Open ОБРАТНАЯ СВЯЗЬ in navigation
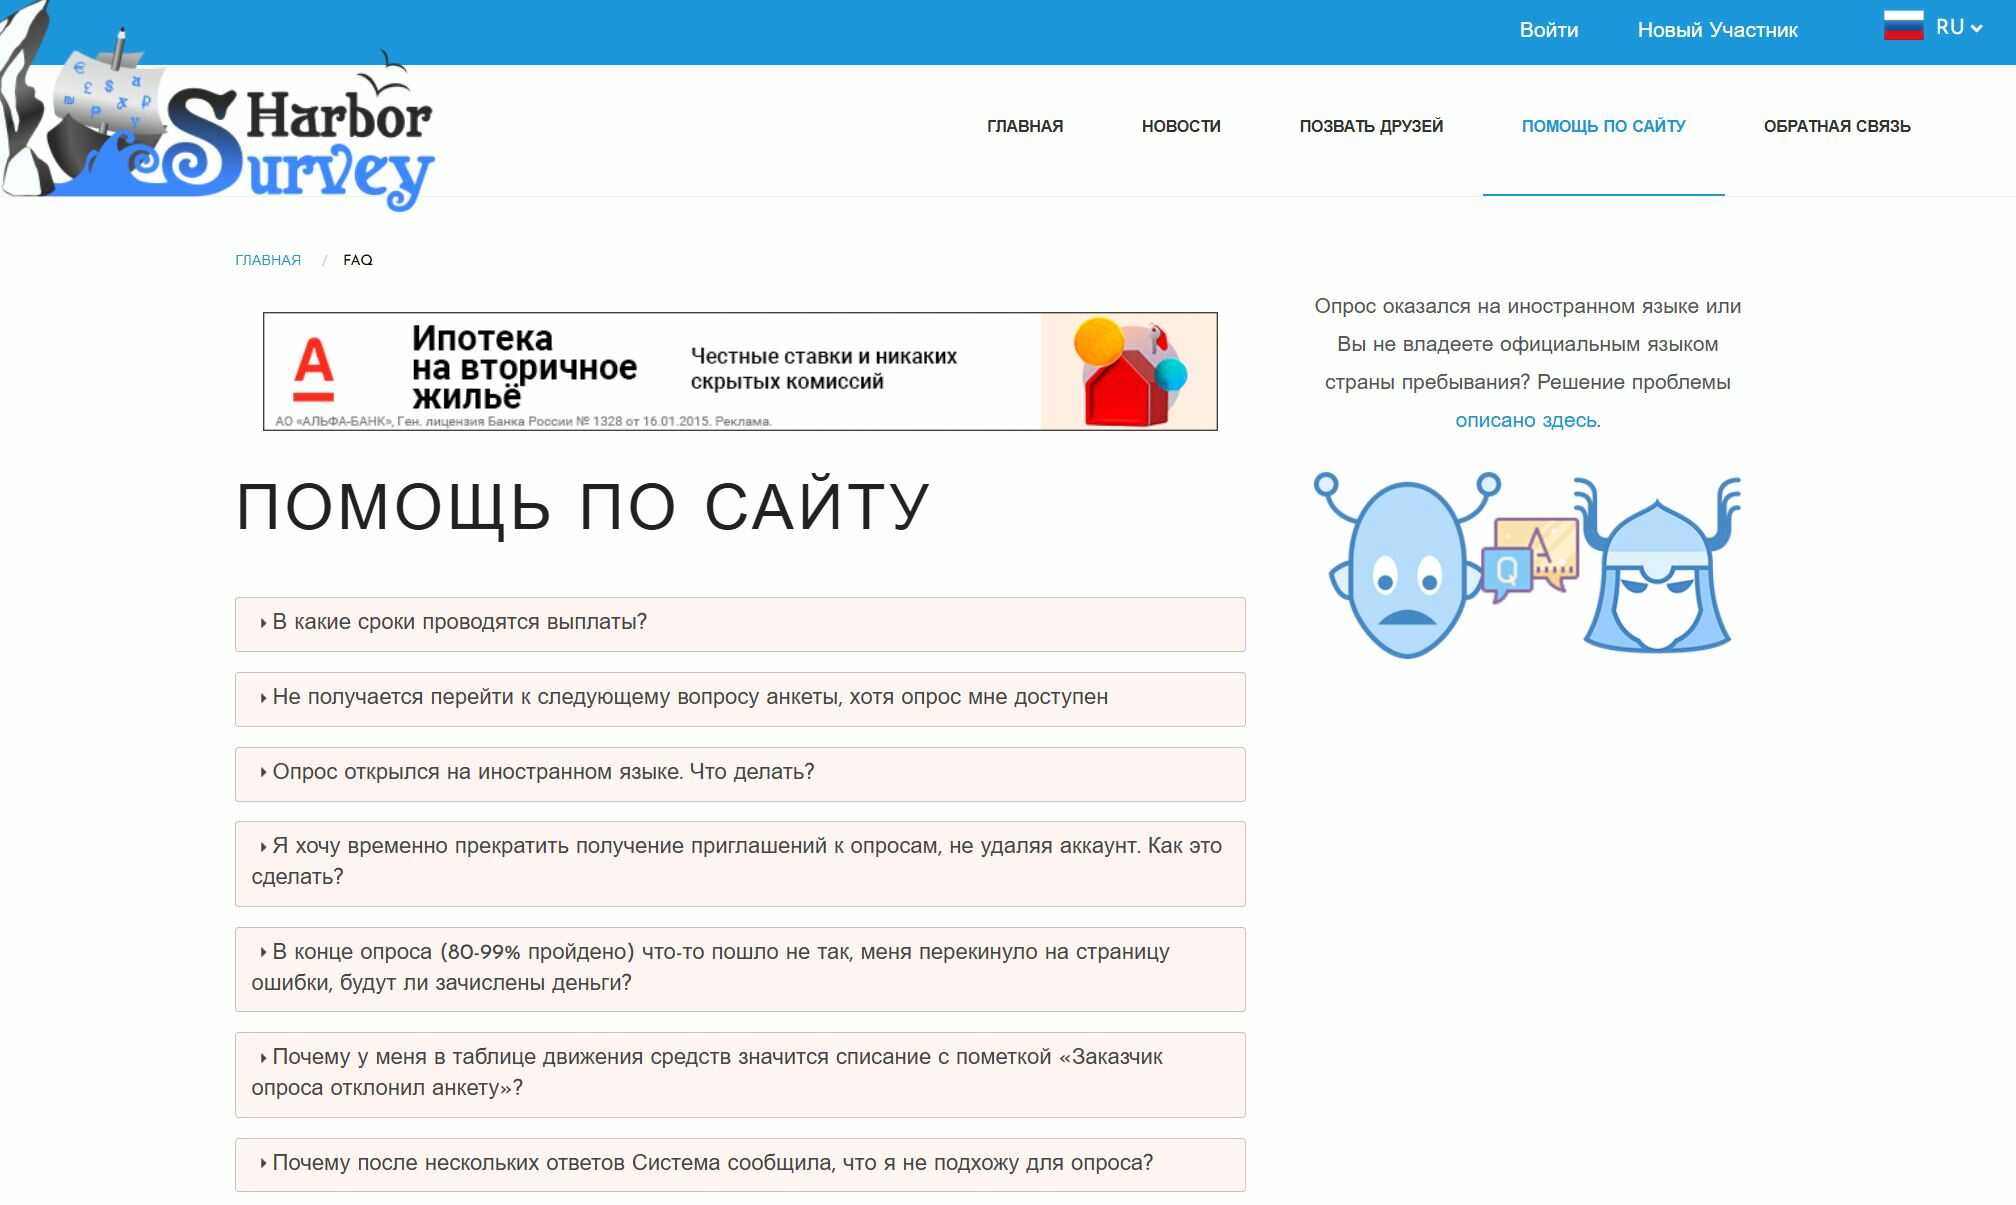2016x1205 pixels. [x=1836, y=126]
